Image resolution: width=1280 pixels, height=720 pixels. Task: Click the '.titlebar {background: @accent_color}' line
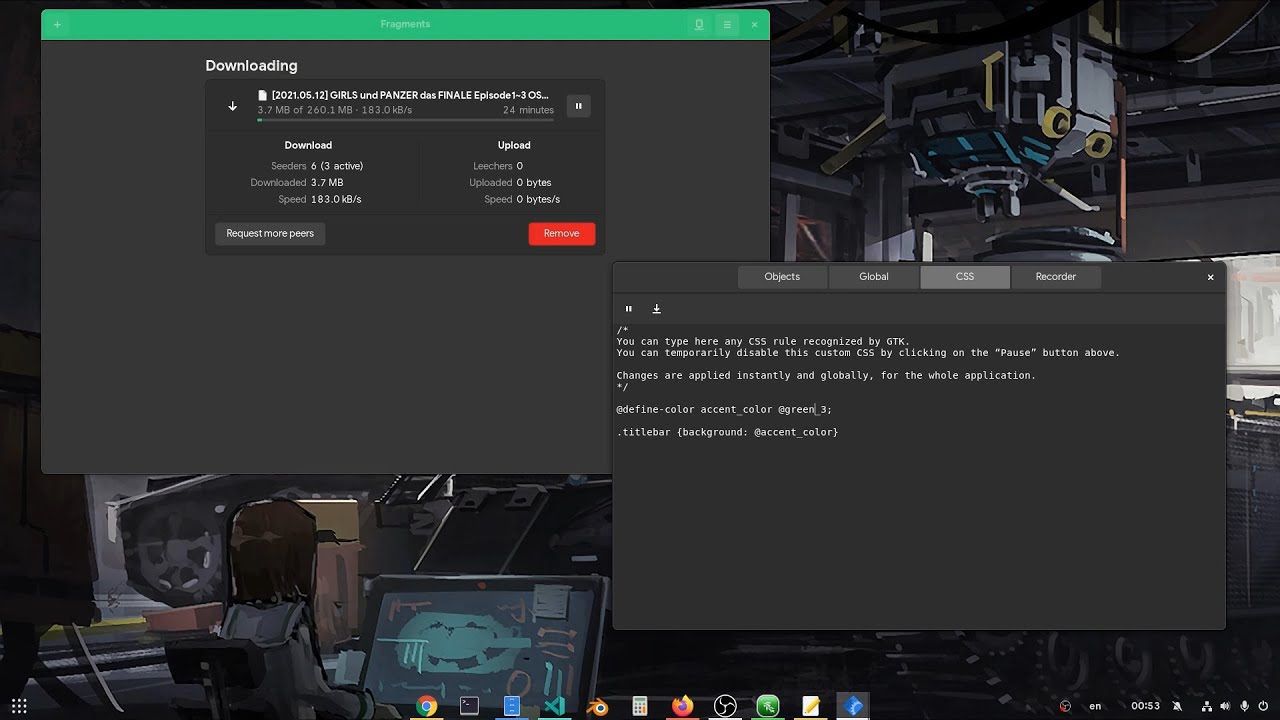tap(727, 432)
